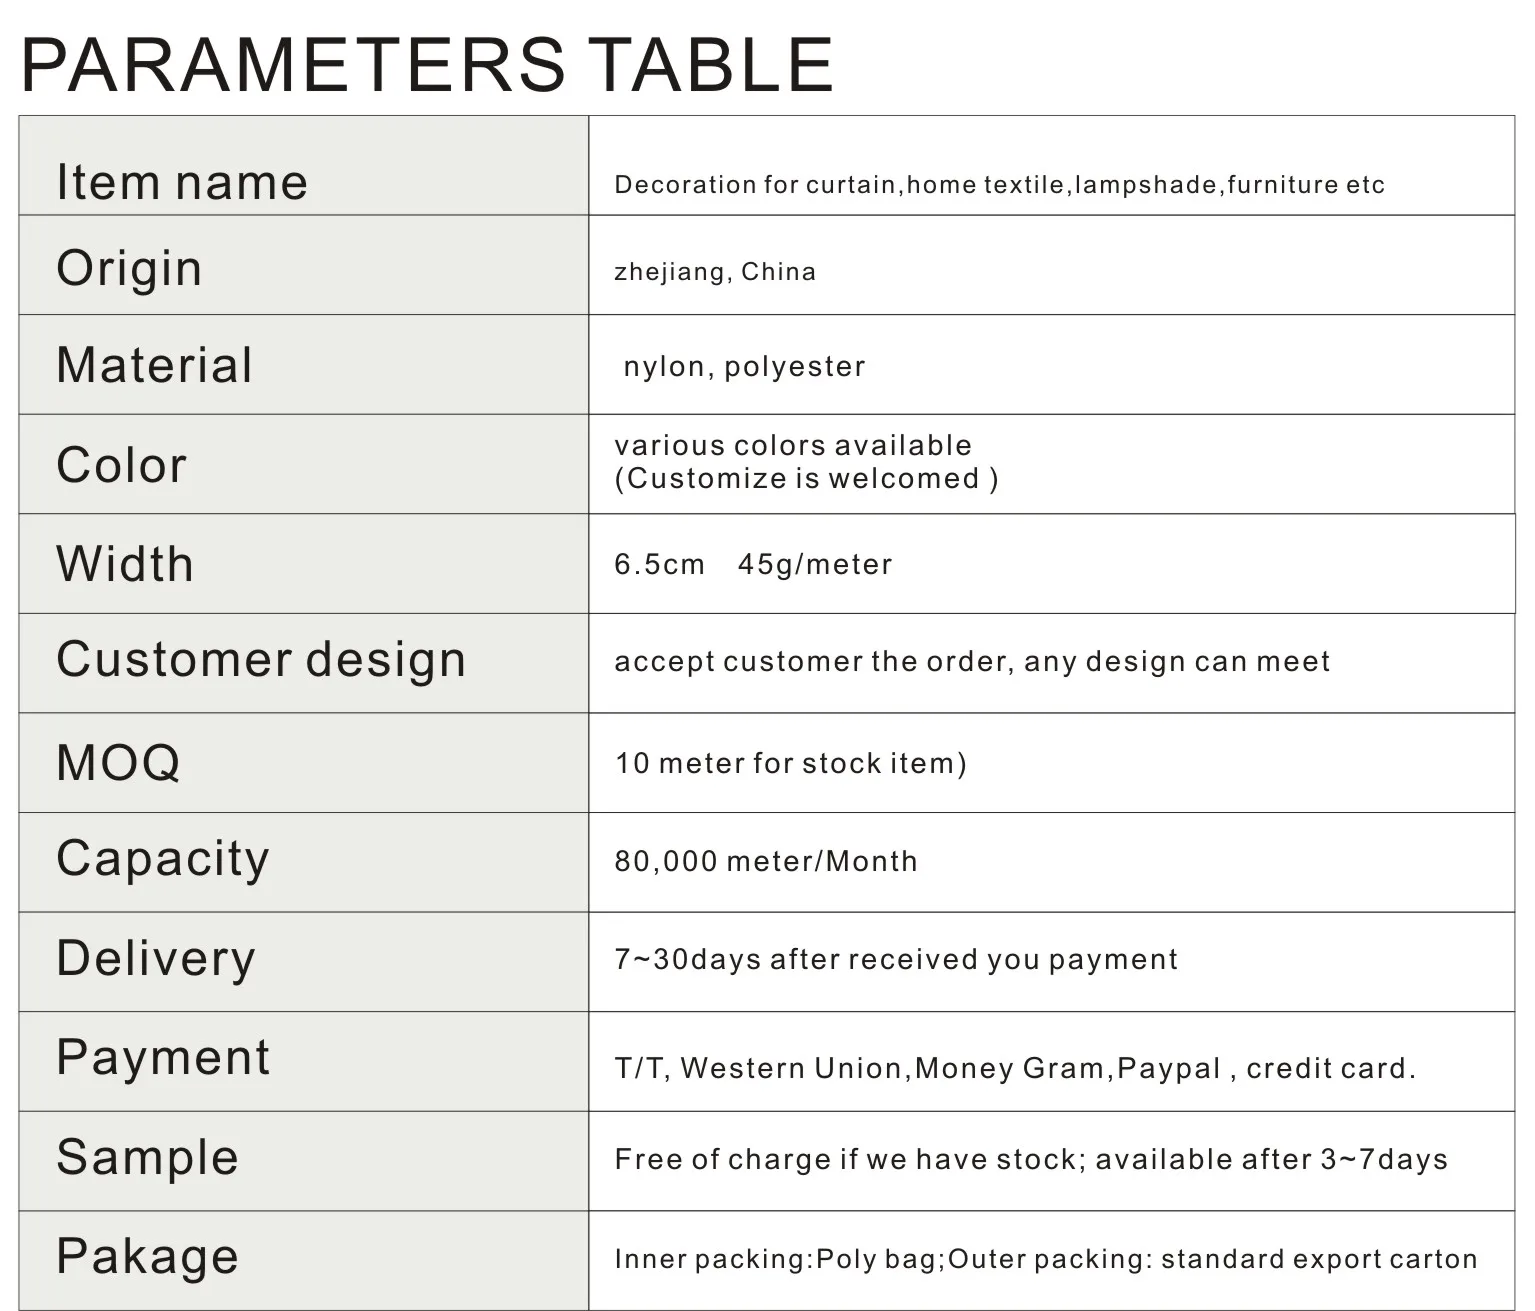
Task: Click the '10 meter for stock item' text
Action: [x=790, y=764]
